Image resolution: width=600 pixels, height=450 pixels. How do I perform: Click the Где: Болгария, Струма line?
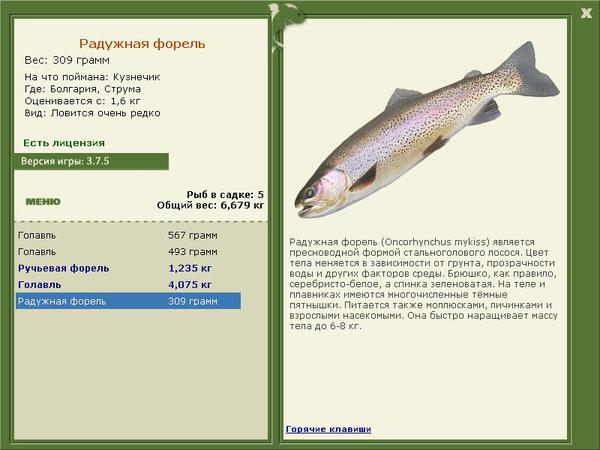point(83,89)
